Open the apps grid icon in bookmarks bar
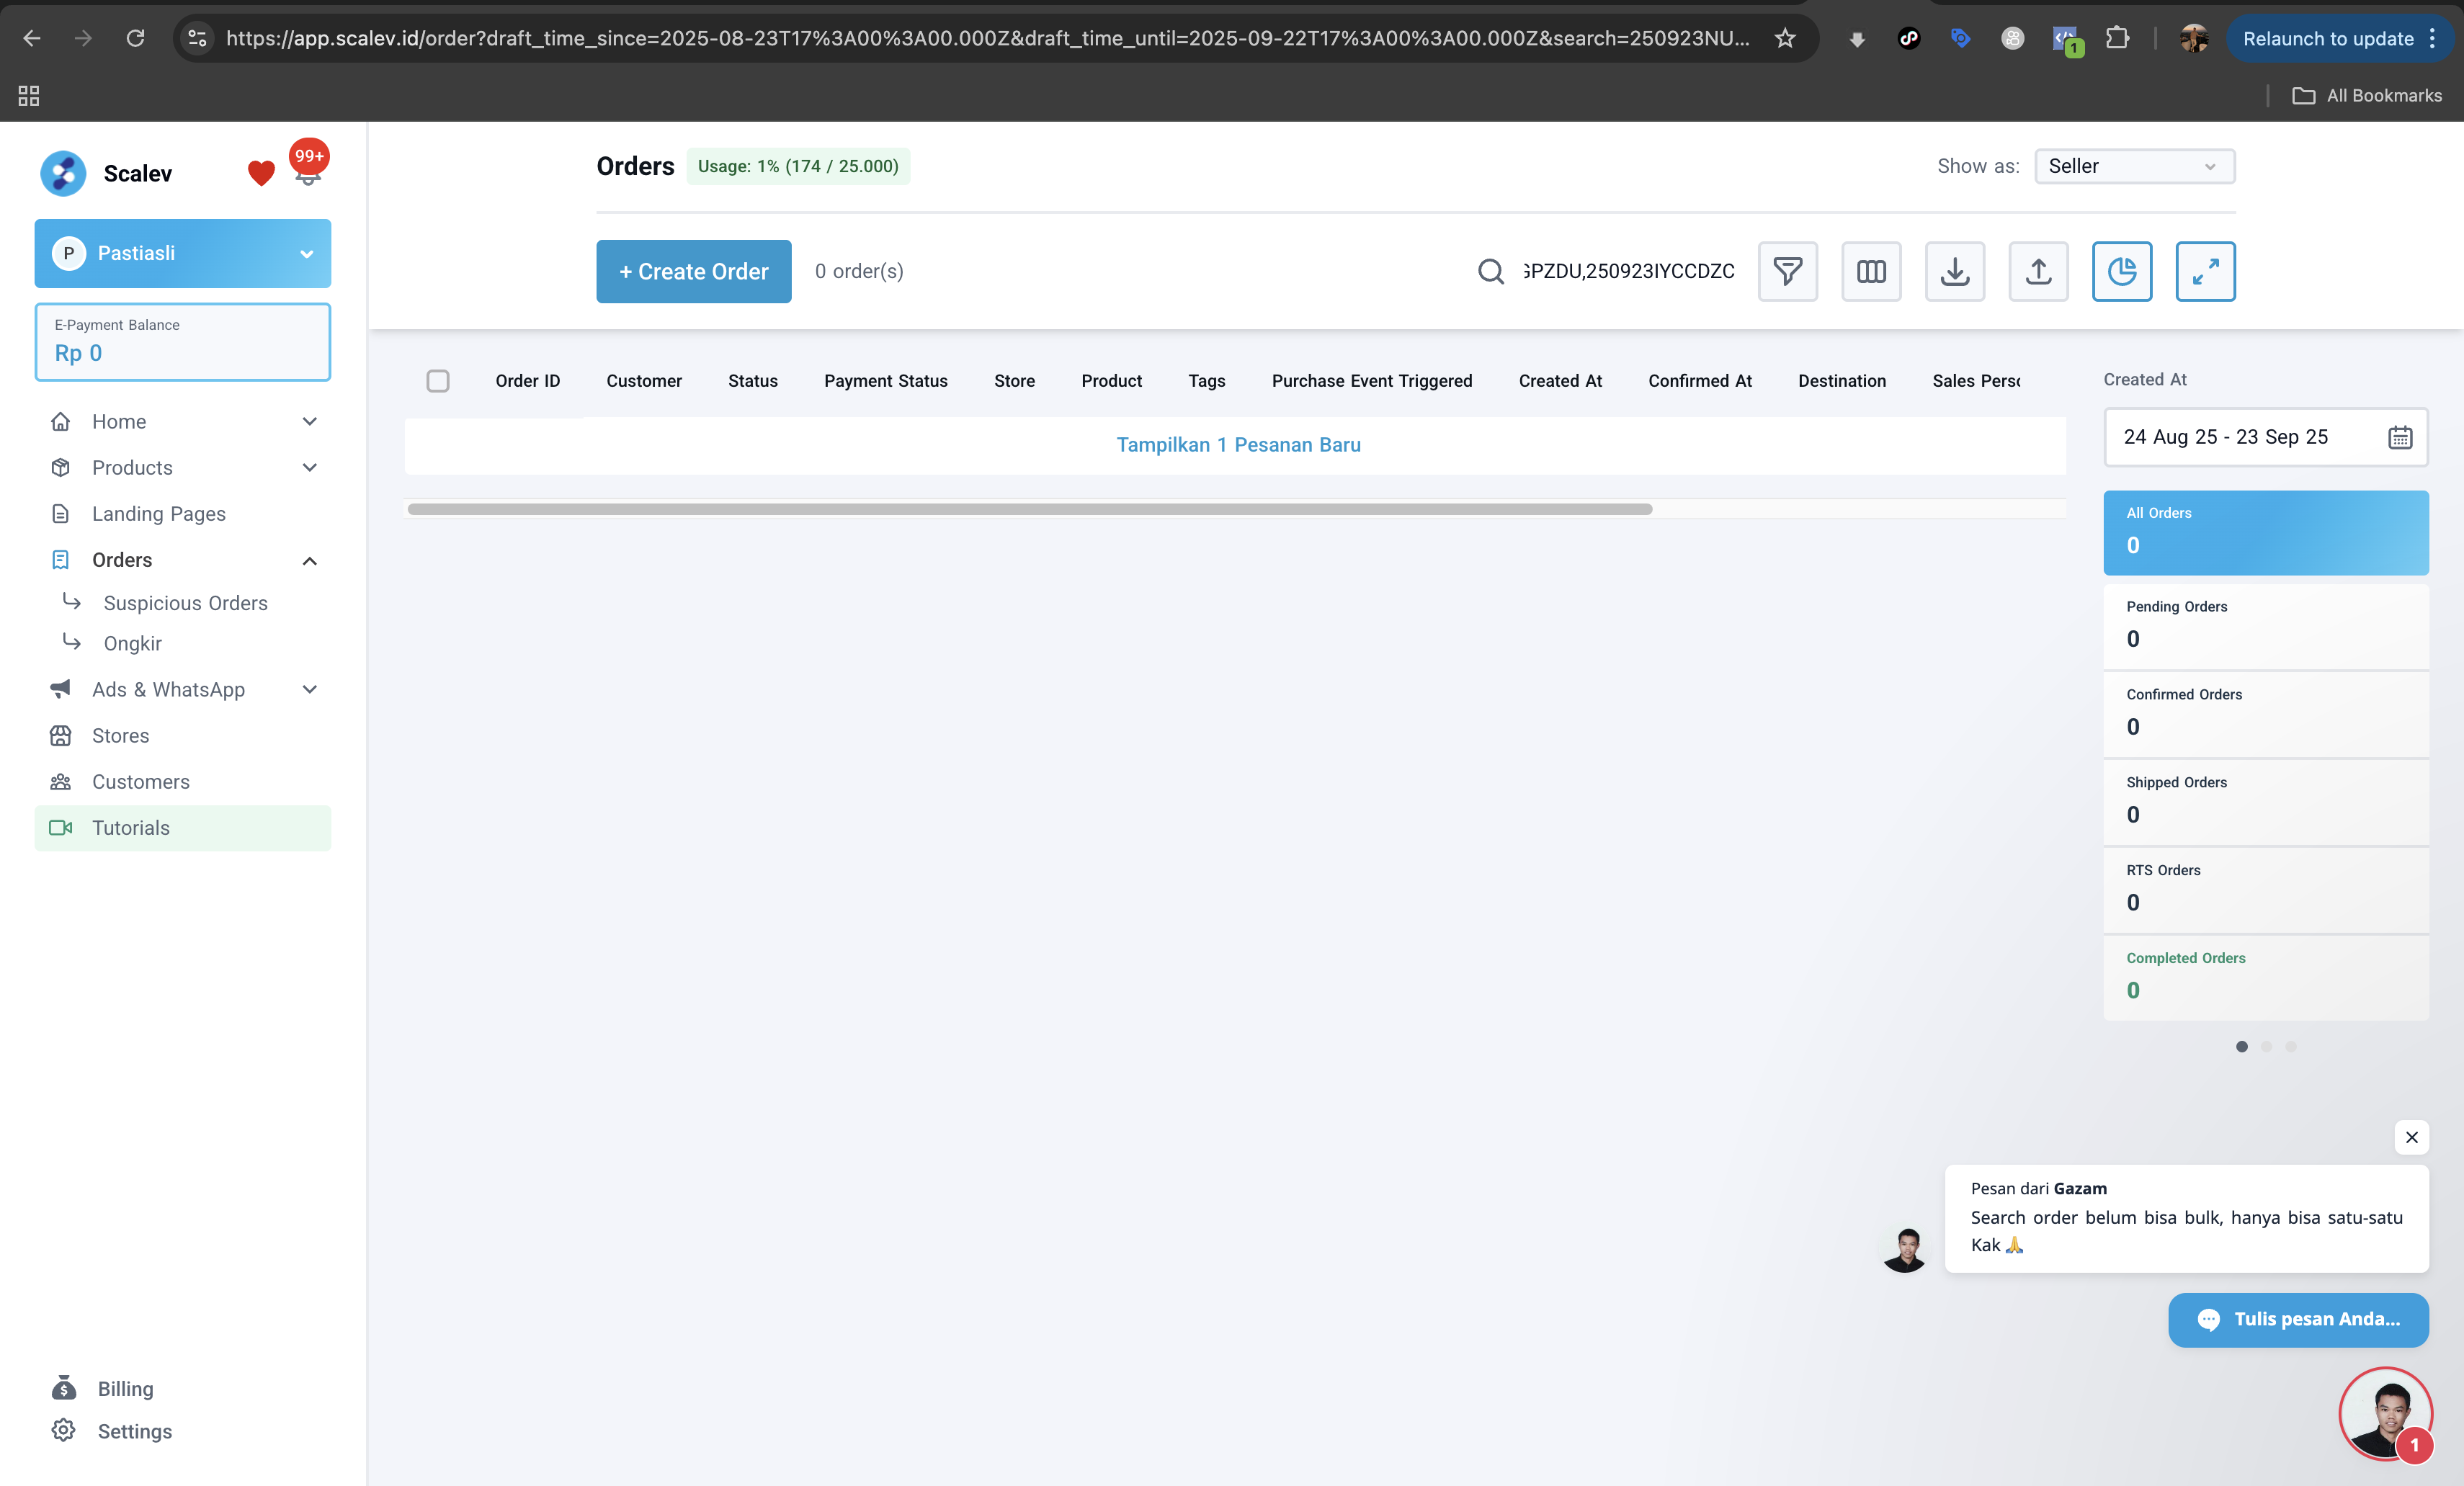 tap(29, 95)
